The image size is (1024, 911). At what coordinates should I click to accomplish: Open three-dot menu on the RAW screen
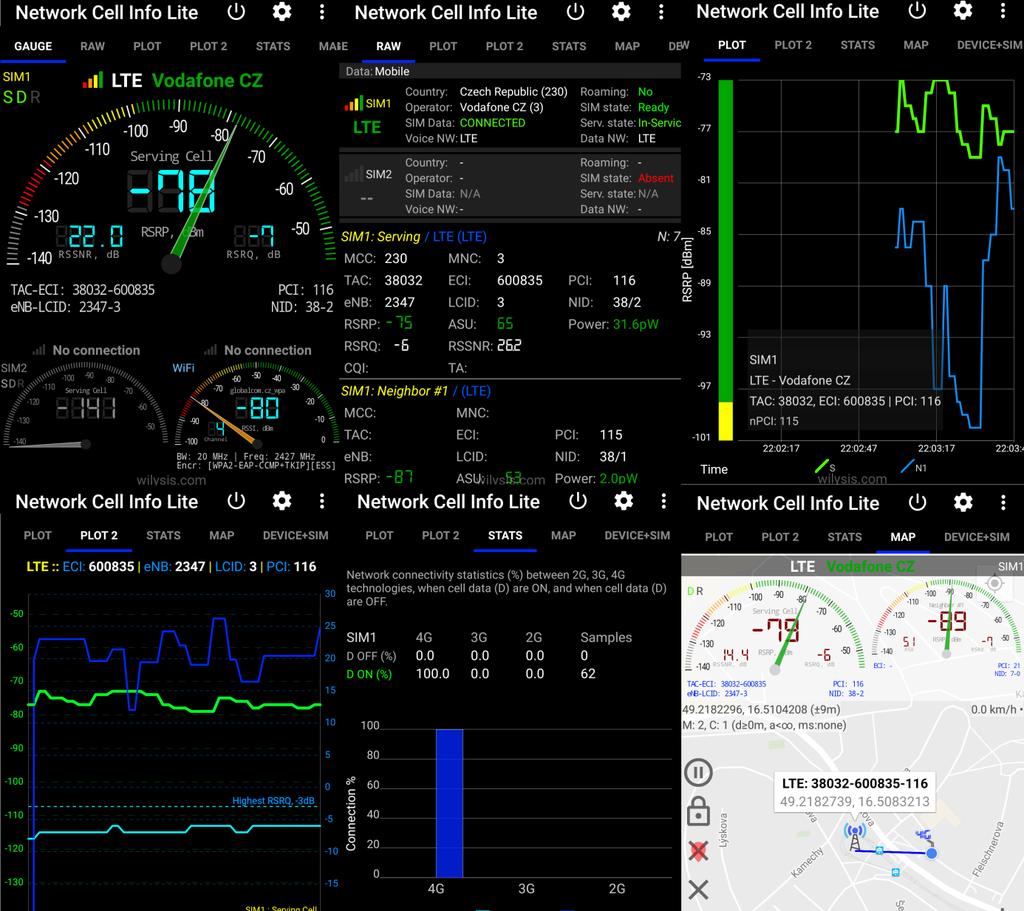(661, 12)
